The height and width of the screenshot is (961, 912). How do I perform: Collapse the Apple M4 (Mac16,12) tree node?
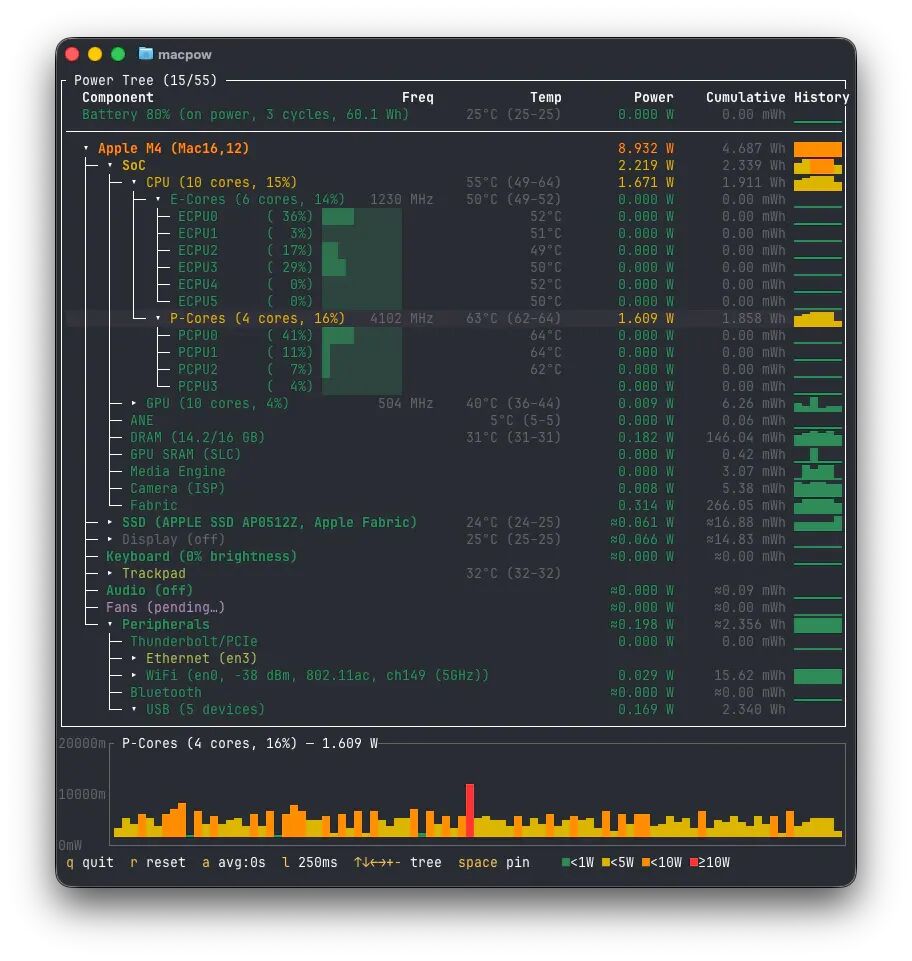click(x=86, y=148)
